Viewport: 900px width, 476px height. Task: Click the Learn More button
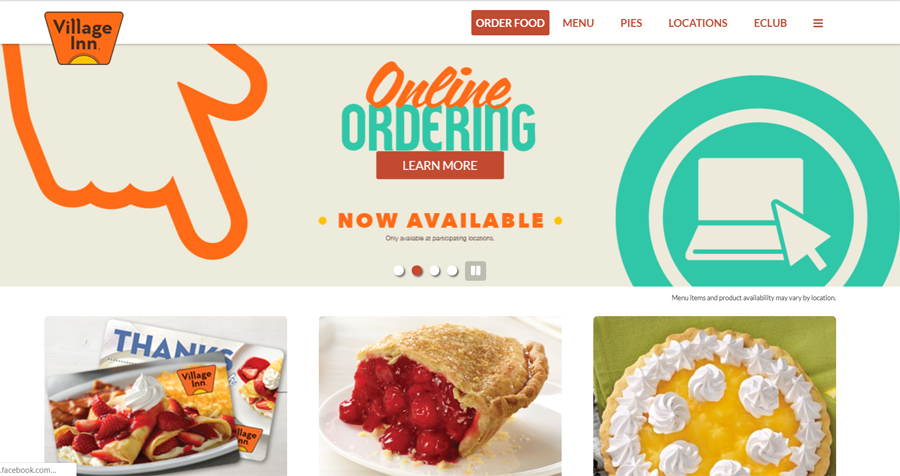click(x=440, y=165)
